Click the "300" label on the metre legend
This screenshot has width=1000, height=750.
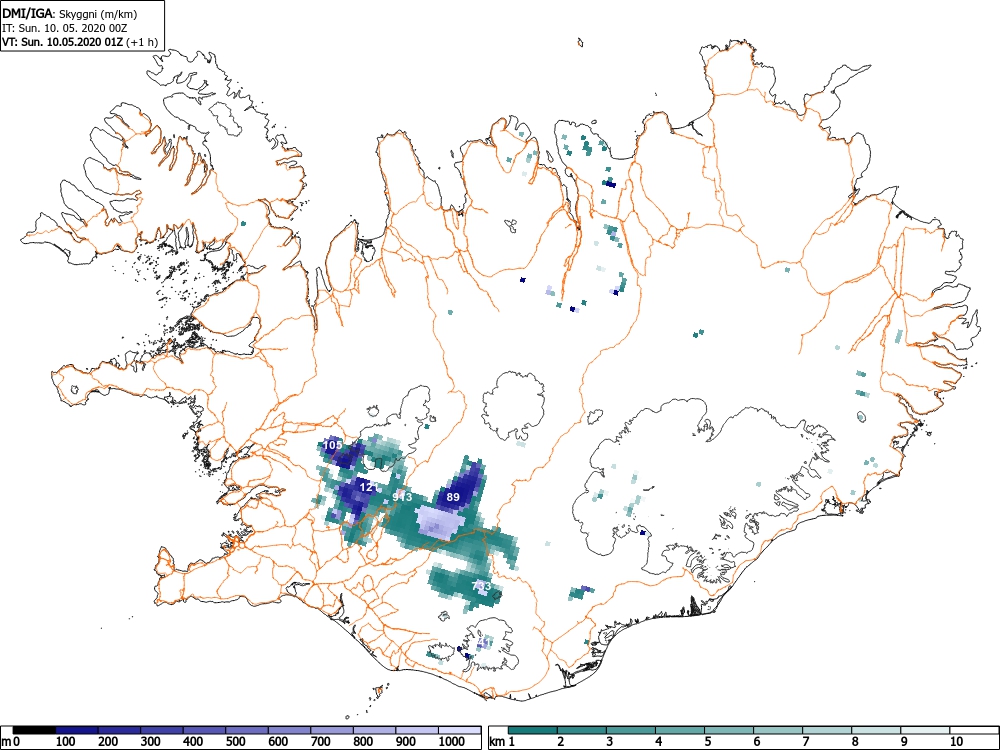tap(151, 742)
